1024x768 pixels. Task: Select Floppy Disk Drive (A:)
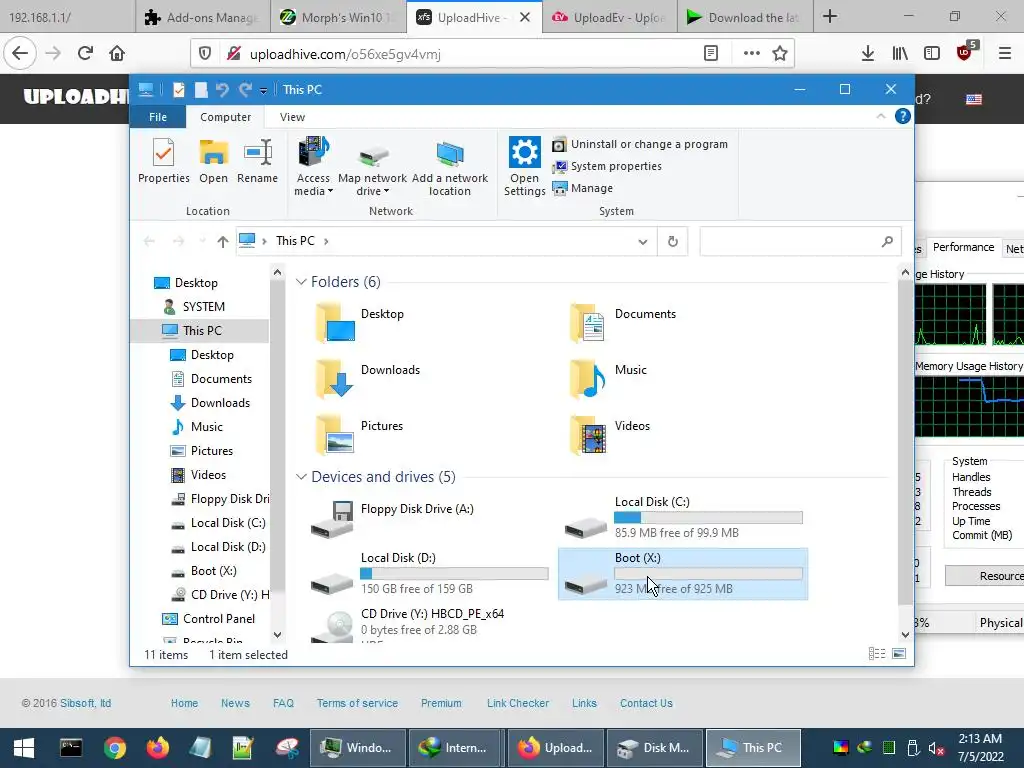[x=392, y=519]
